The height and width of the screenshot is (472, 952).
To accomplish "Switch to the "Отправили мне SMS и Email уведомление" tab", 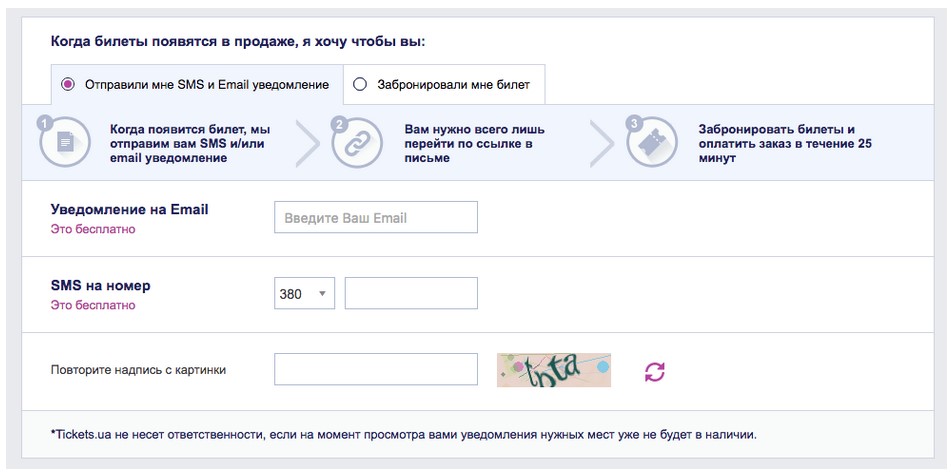I will (x=206, y=85).
